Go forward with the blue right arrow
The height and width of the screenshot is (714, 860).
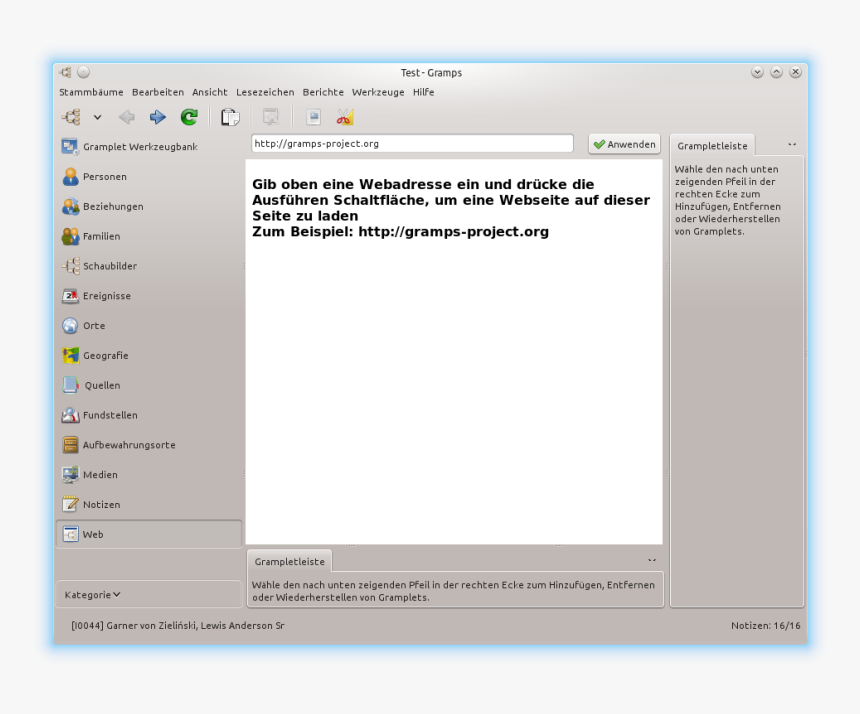[158, 117]
